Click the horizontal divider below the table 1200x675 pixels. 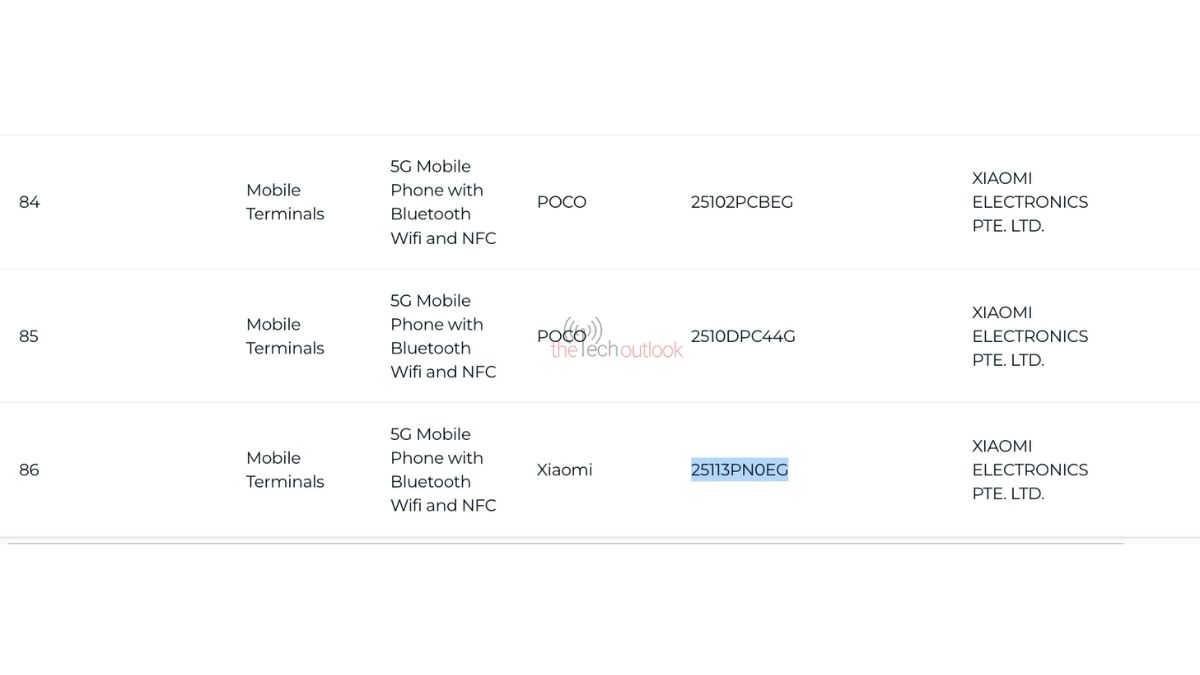[565, 543]
